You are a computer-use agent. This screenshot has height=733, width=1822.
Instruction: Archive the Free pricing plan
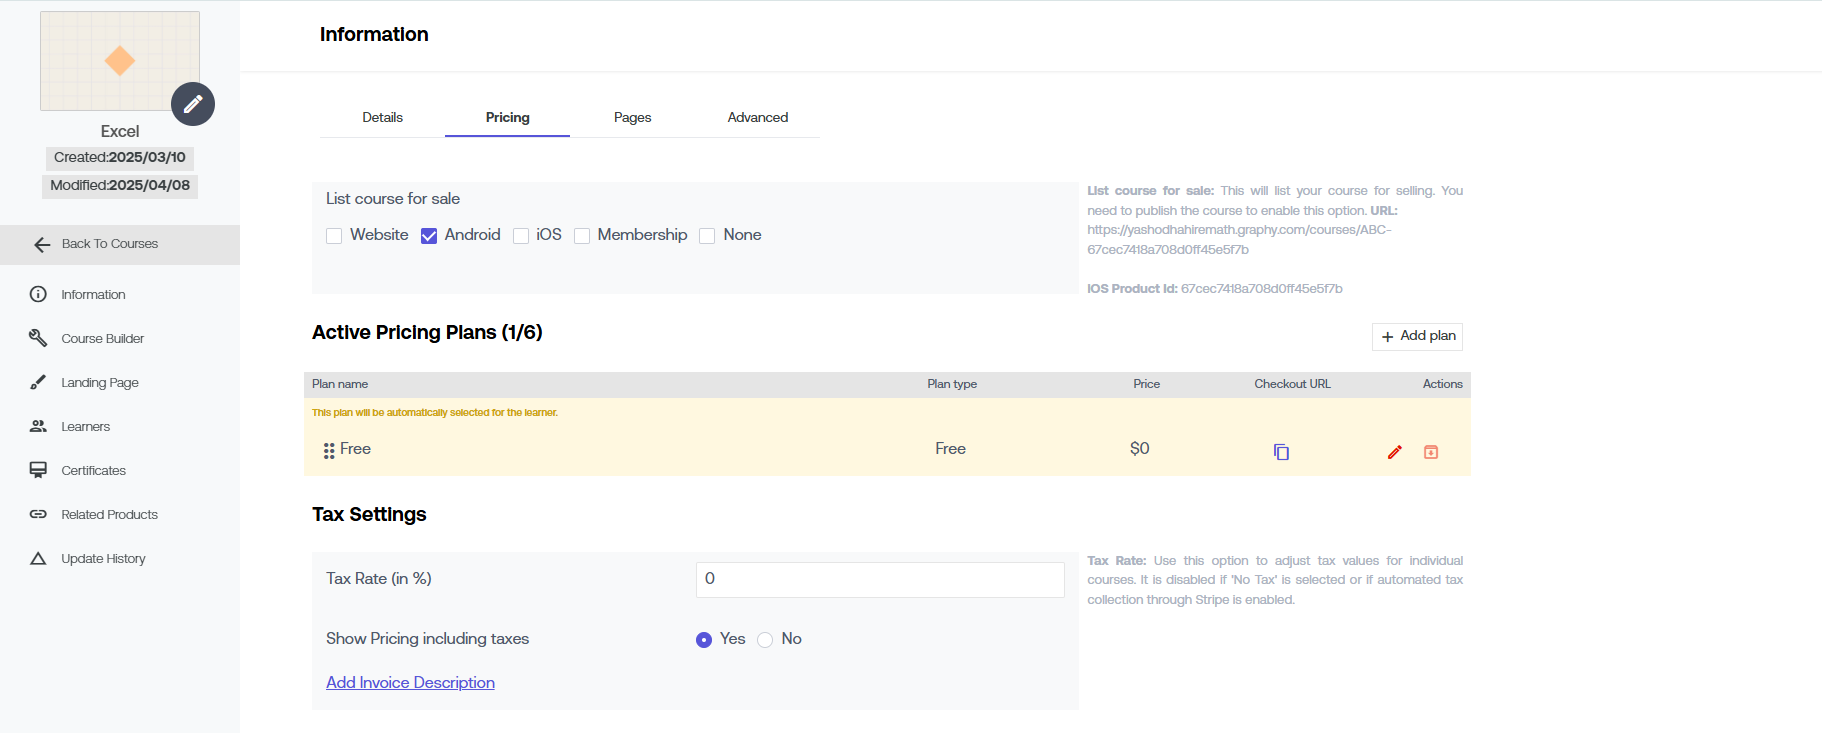tap(1431, 452)
